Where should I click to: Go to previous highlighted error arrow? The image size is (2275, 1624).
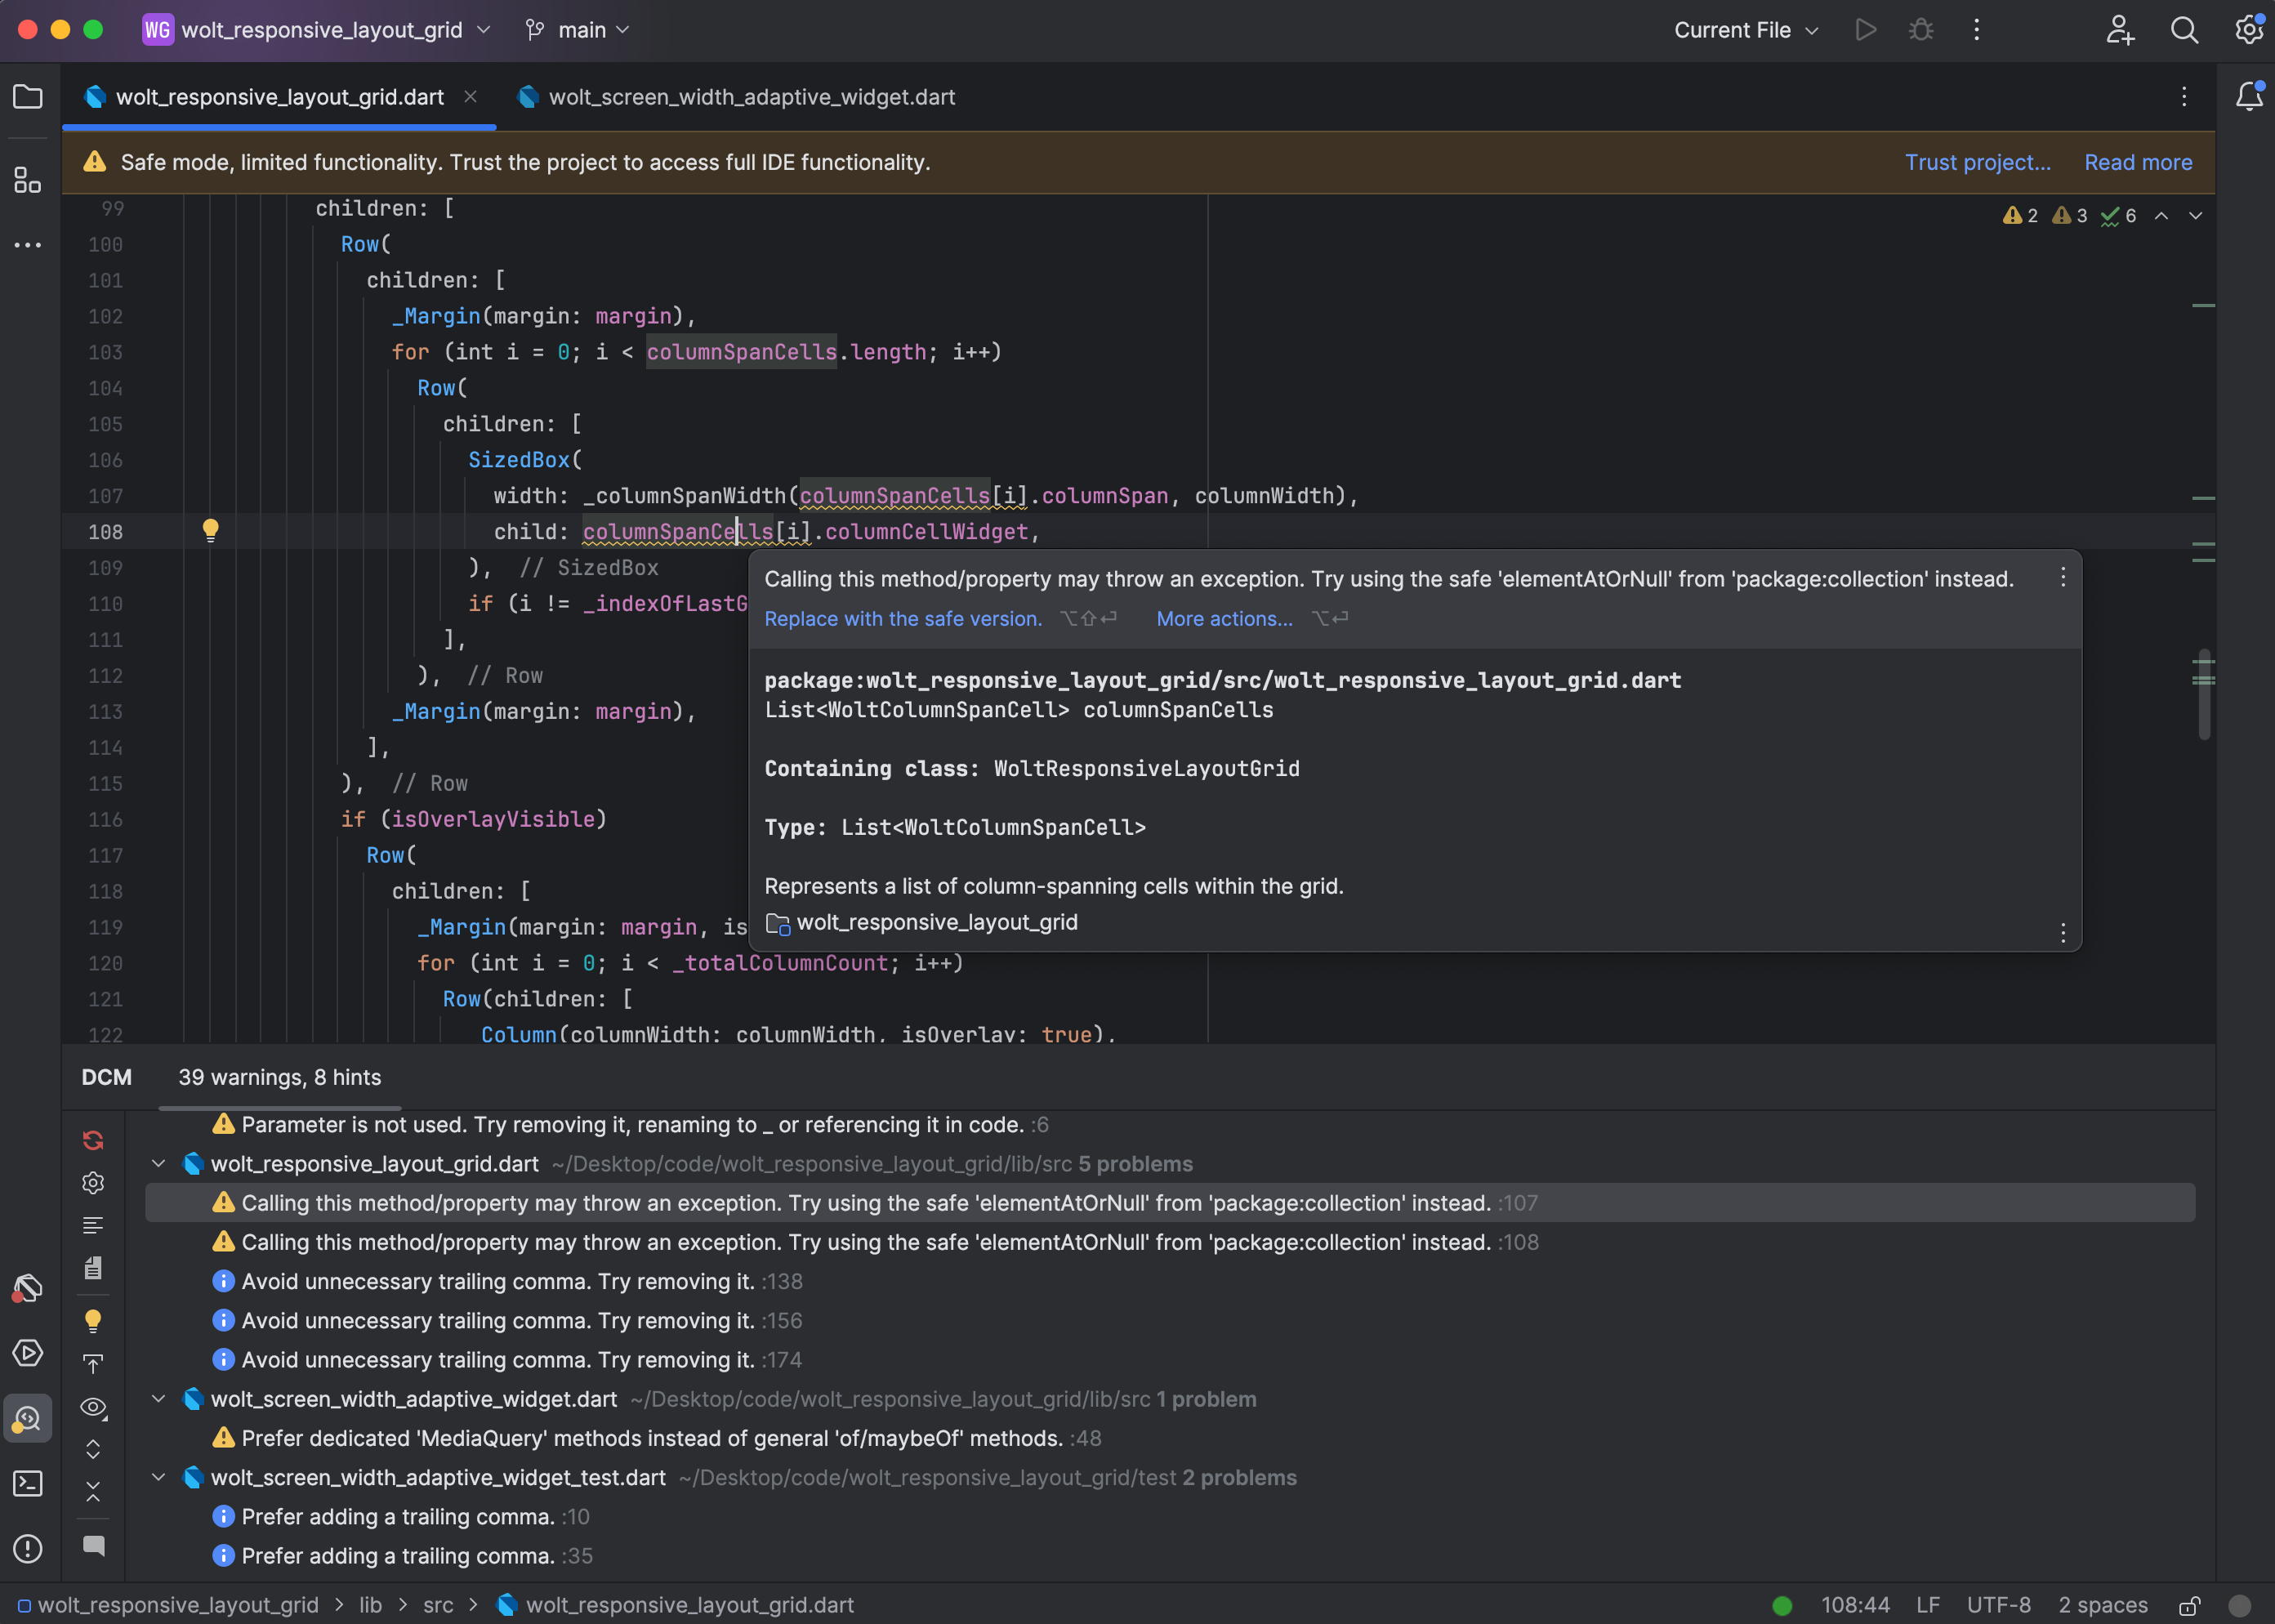[x=2161, y=216]
